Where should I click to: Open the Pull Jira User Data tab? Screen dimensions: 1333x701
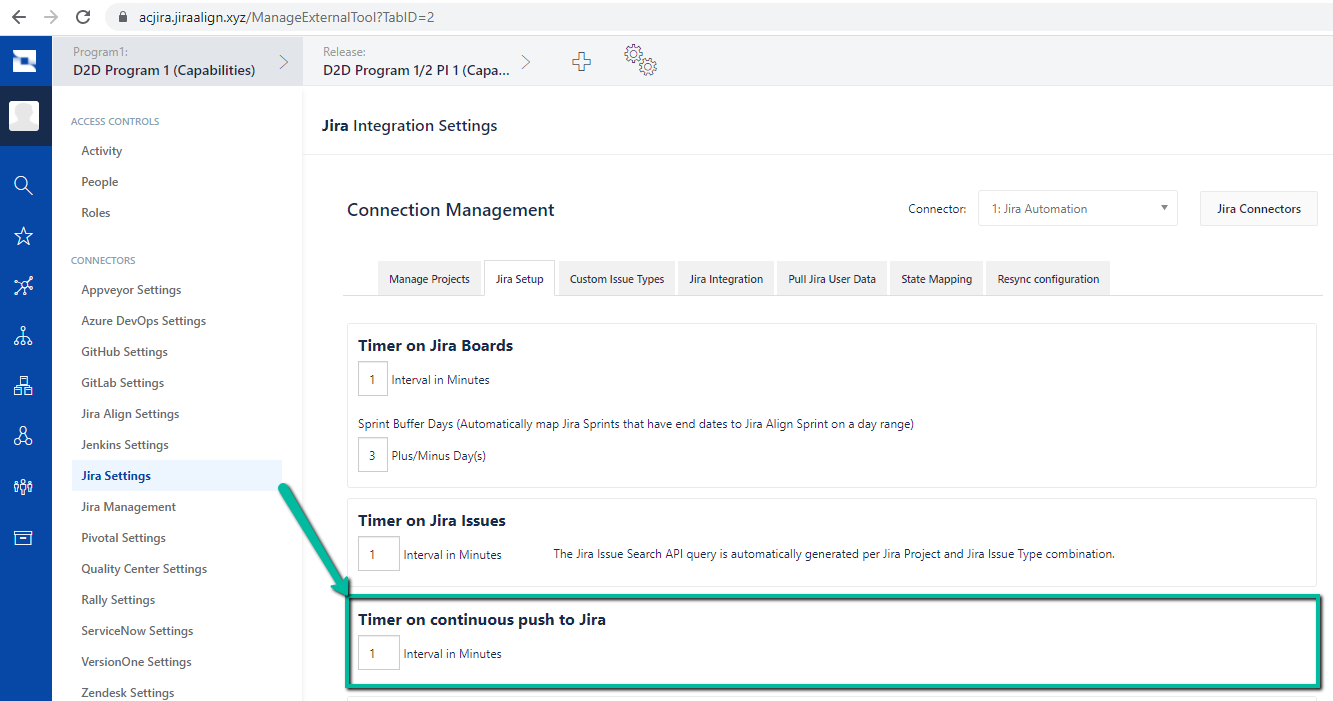tap(832, 279)
